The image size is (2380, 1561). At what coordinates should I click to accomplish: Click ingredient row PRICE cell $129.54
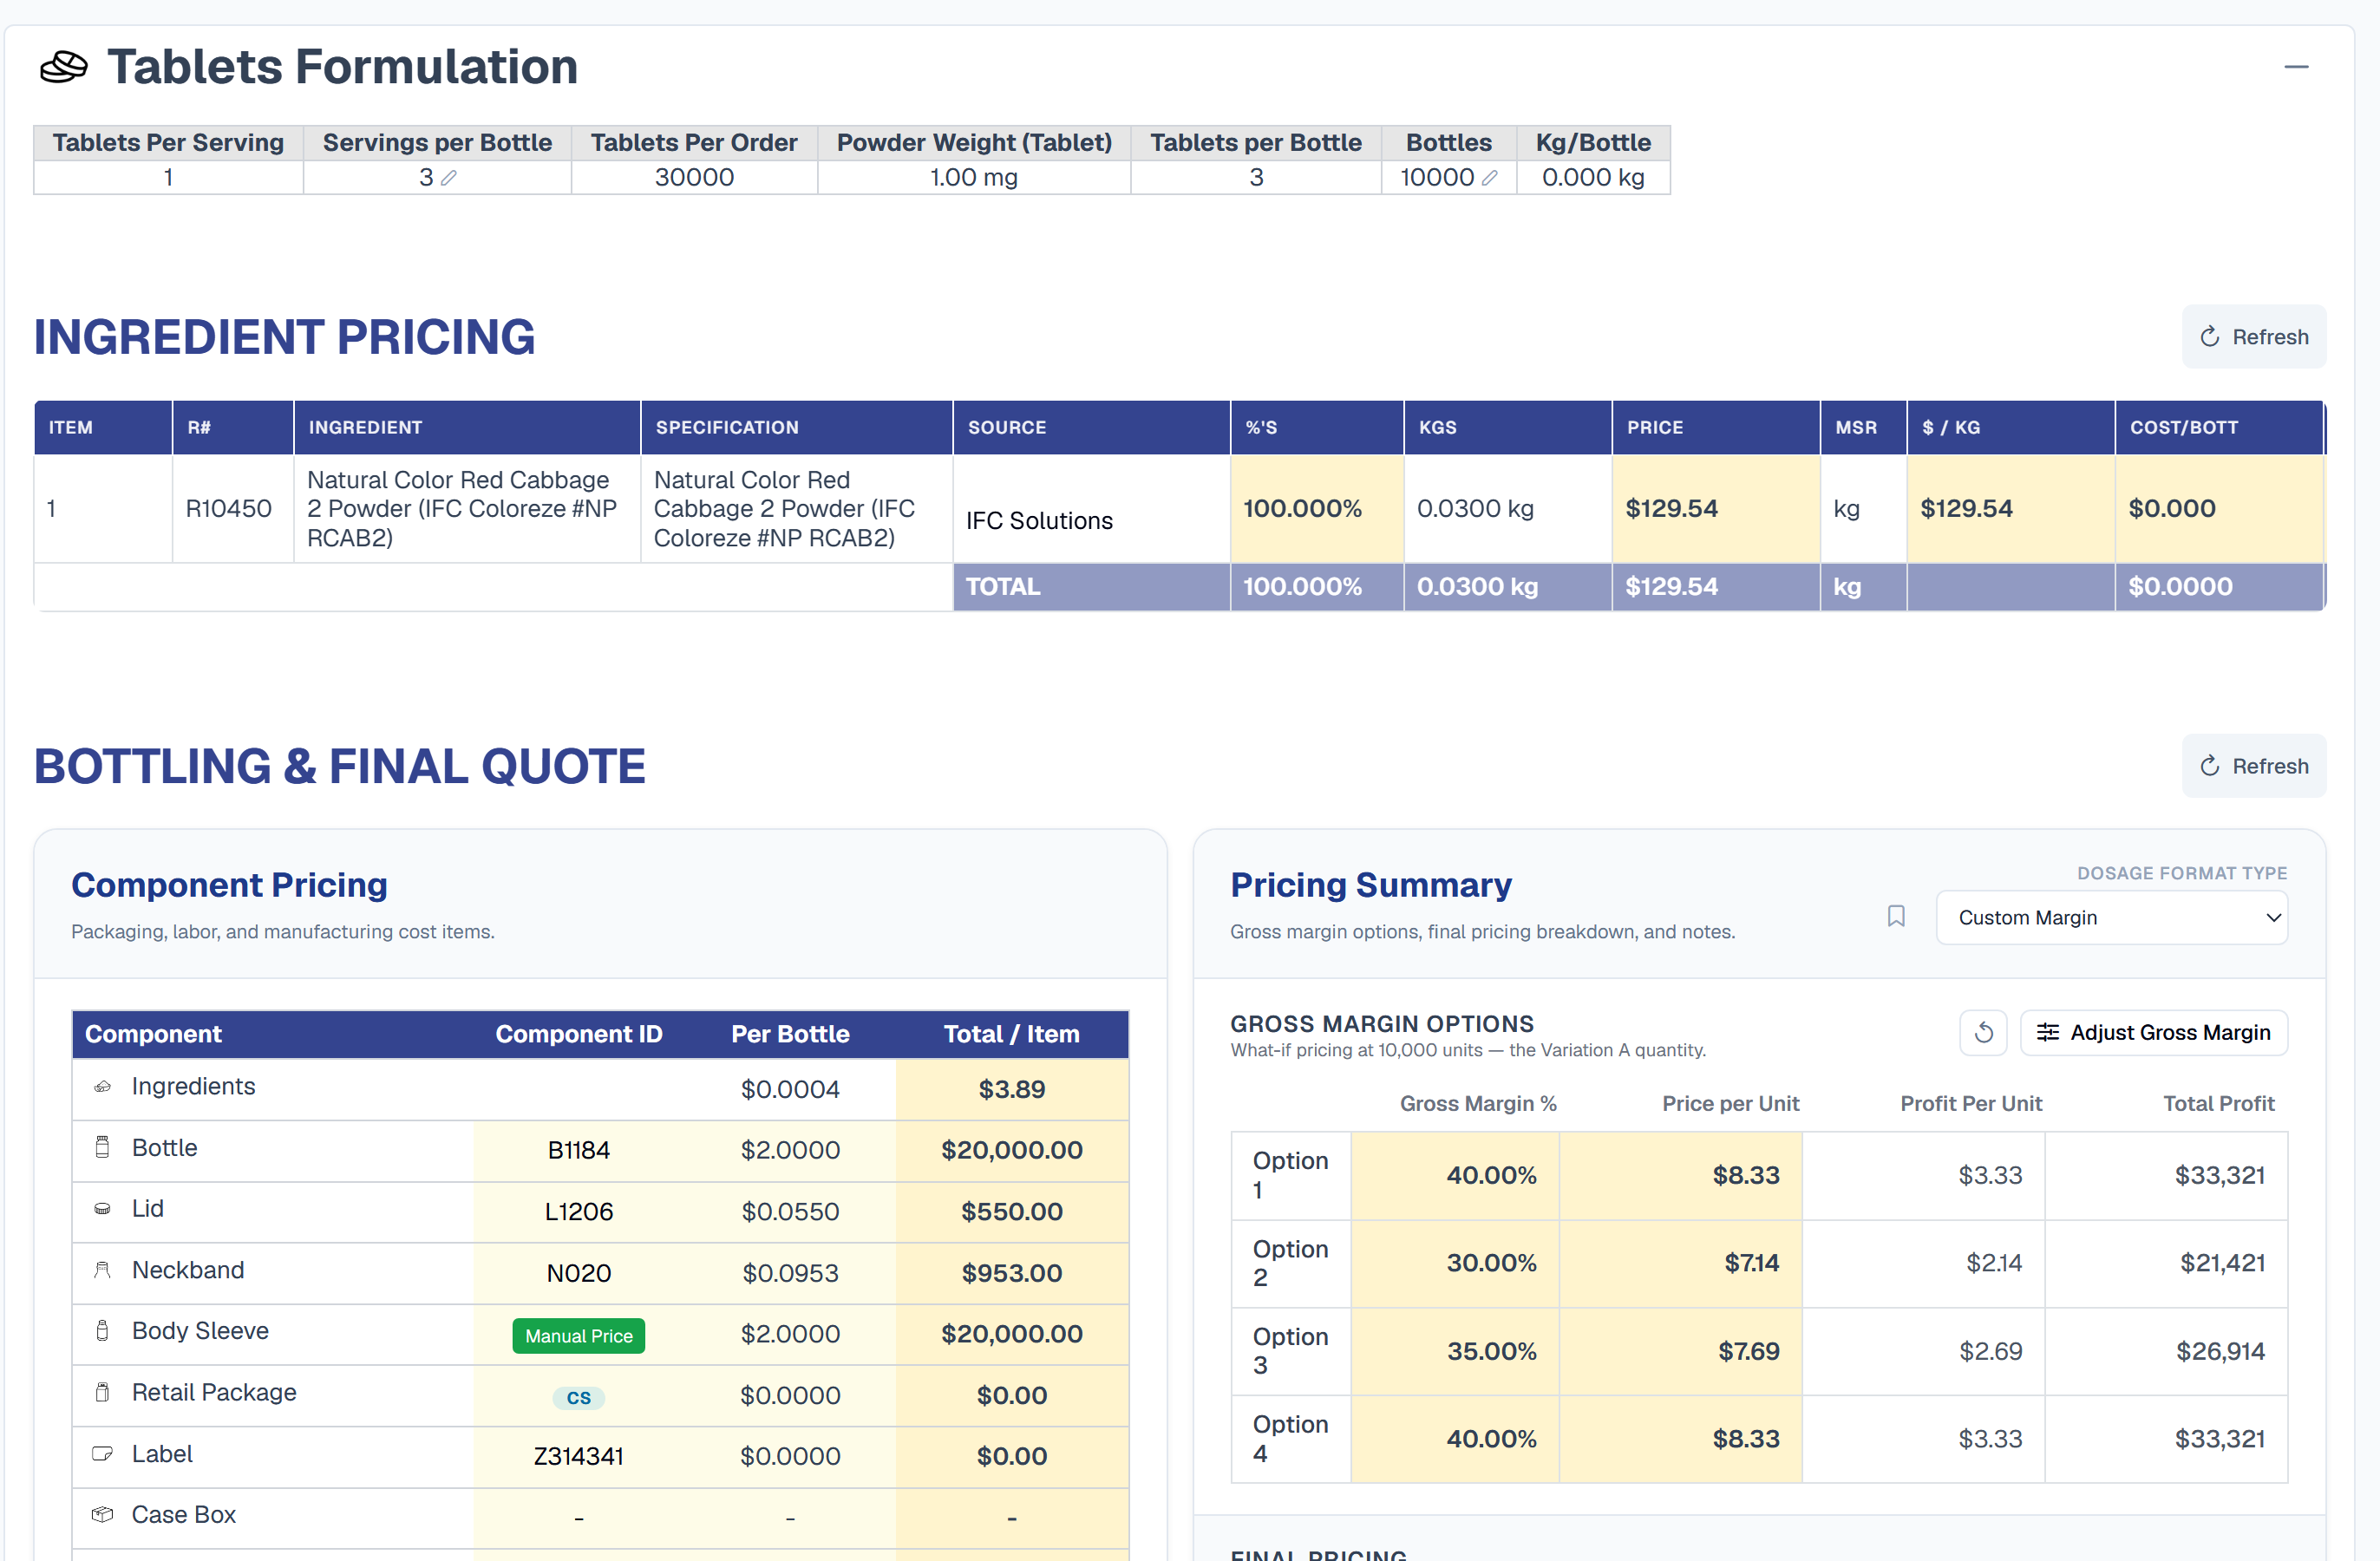[x=1715, y=509]
